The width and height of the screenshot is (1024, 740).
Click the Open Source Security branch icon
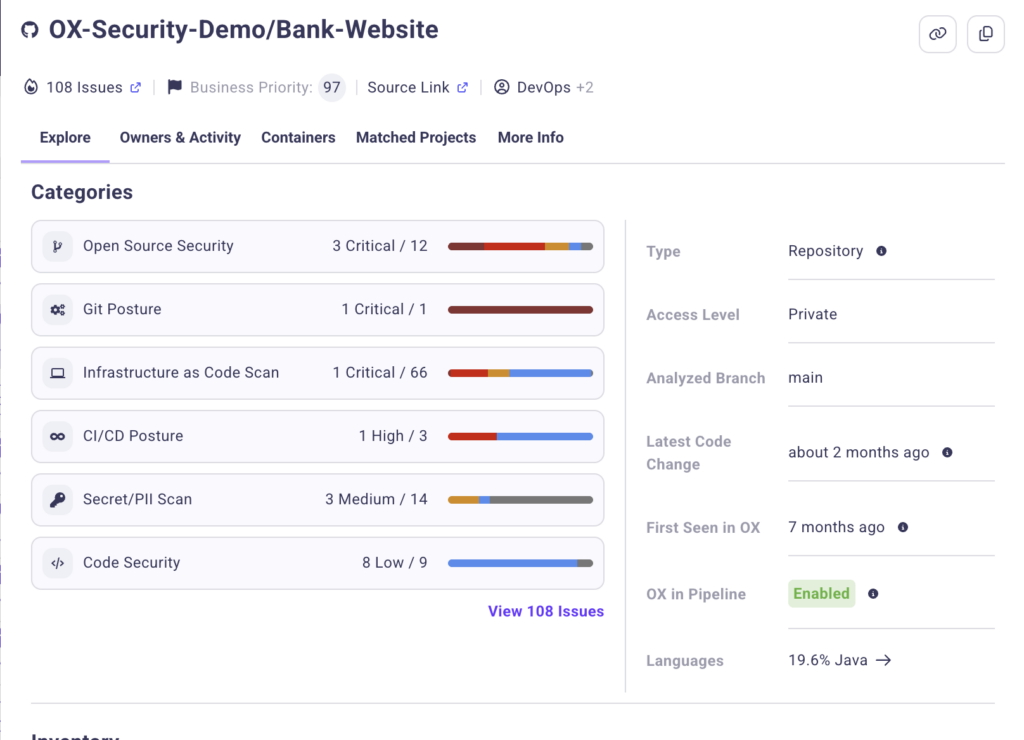pos(57,246)
